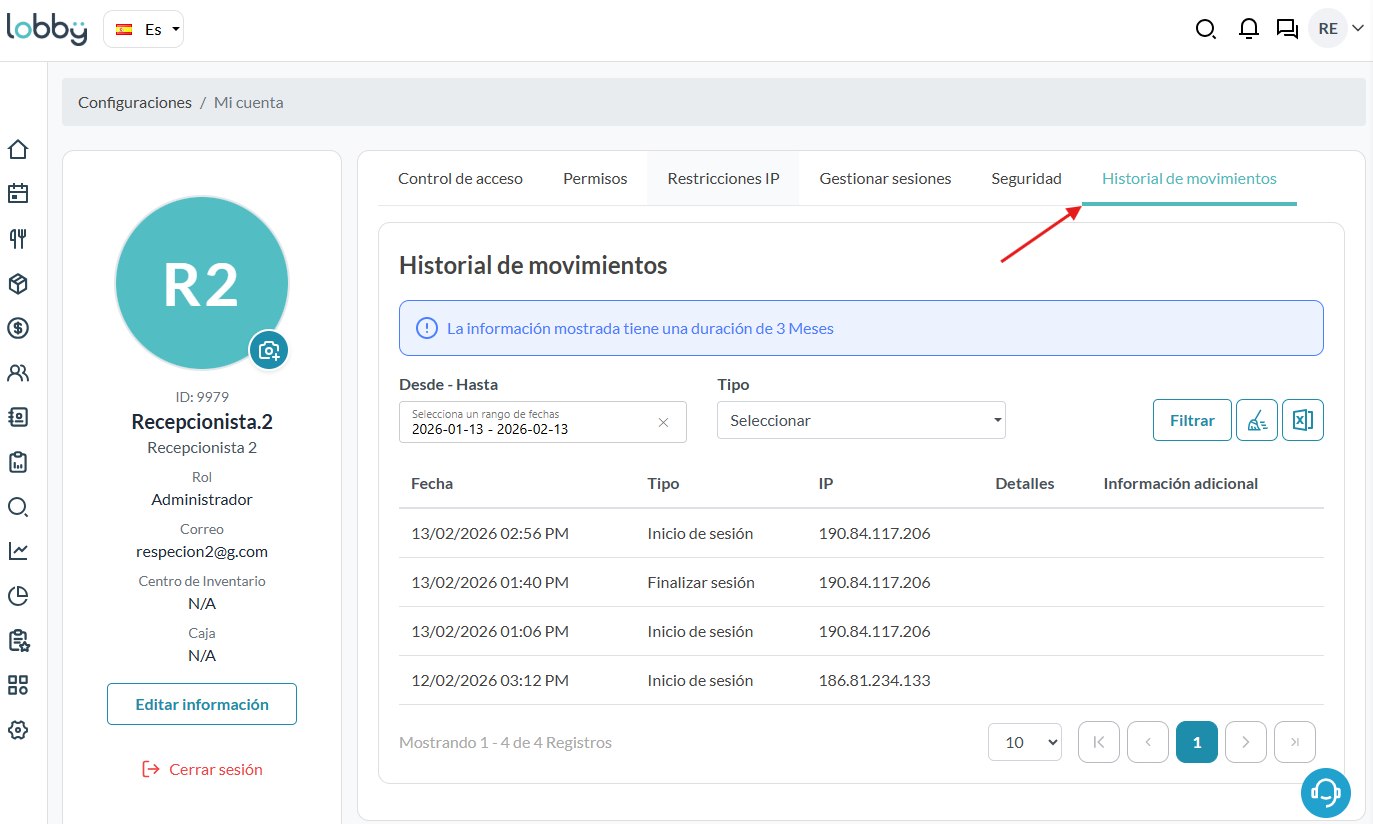Change the rows-per-page dropdown showing 10
Screen dimensions: 1373x824
[x=1024, y=742]
